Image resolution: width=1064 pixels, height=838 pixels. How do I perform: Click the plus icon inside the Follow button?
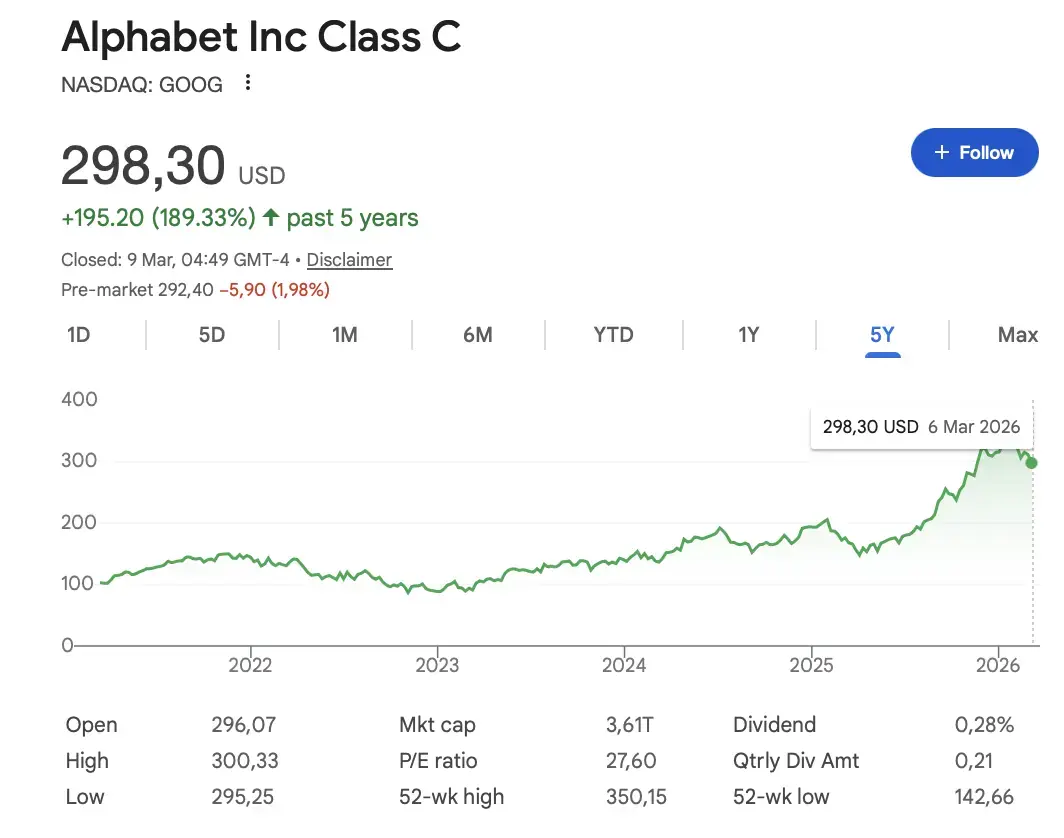point(940,152)
